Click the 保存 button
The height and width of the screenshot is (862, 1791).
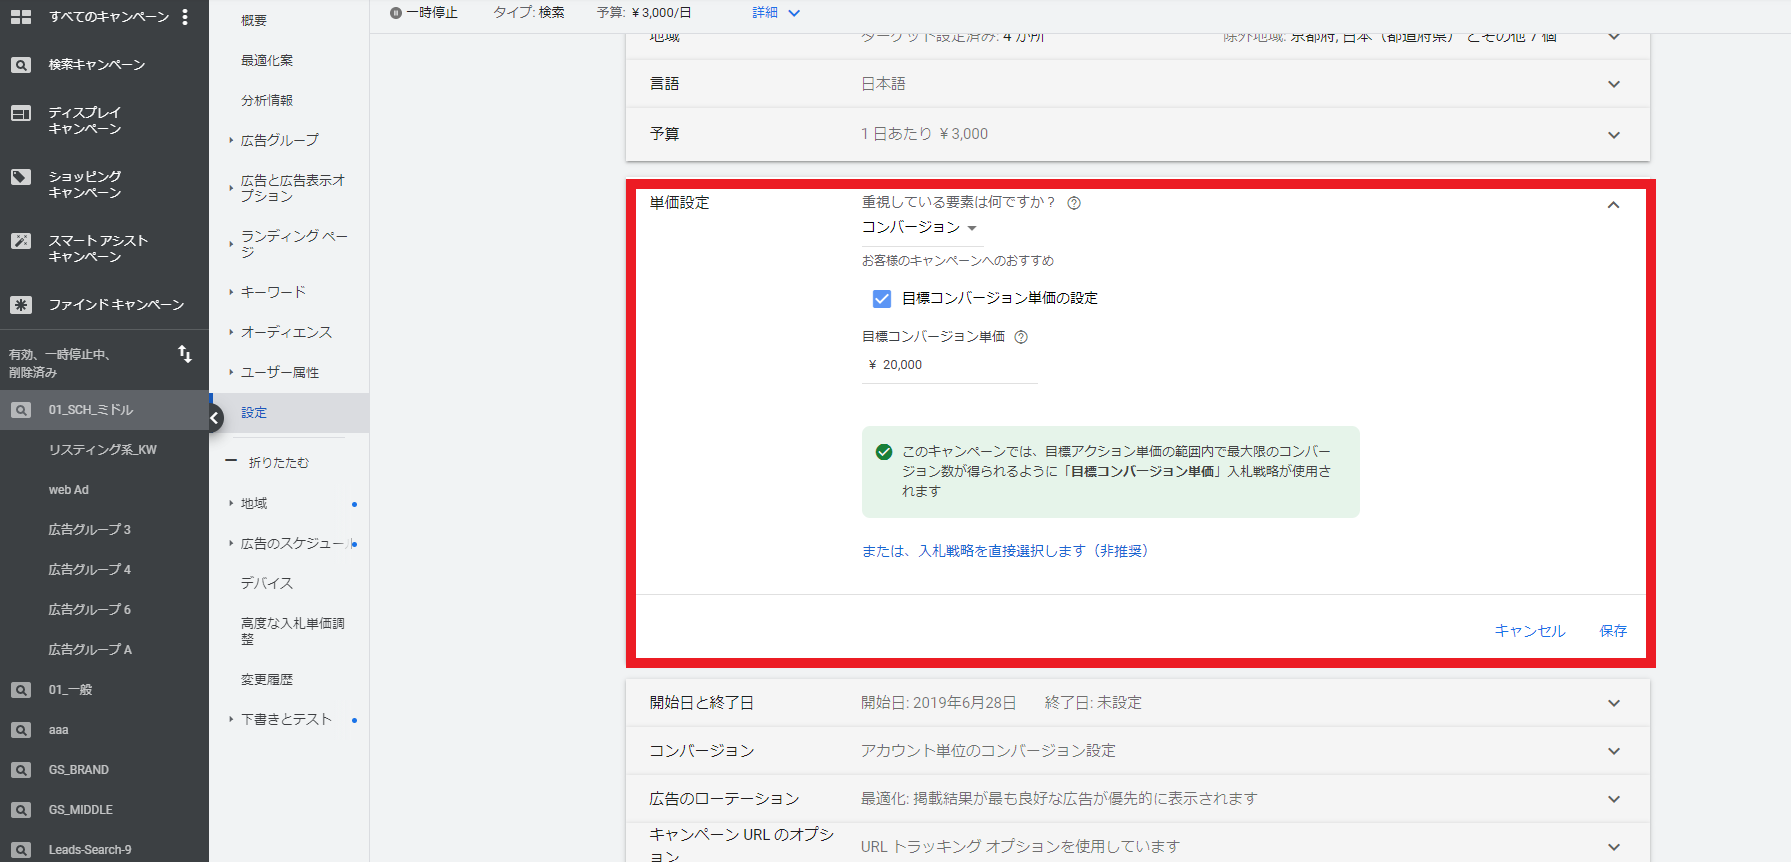[x=1613, y=631]
